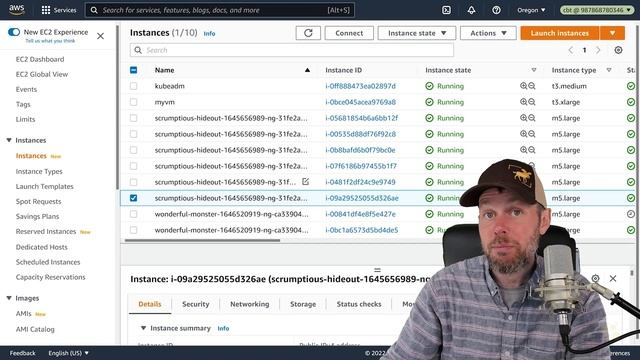The height and width of the screenshot is (360, 640).
Task: Toggle New EC2 Experience switch
Action: tap(13, 32)
